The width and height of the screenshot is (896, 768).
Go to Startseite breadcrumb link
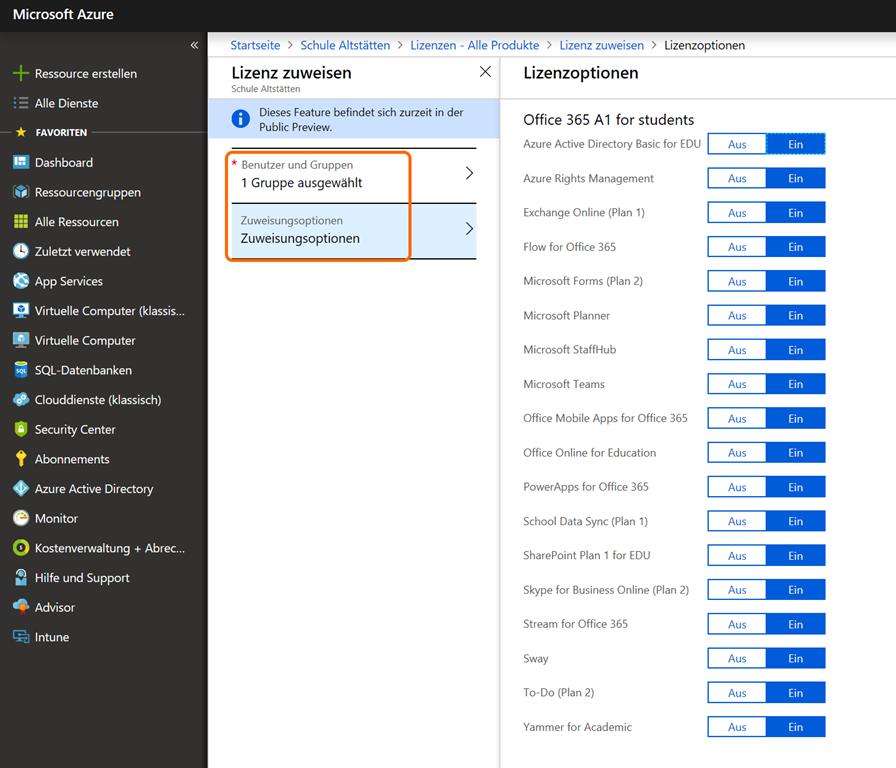pyautogui.click(x=255, y=45)
